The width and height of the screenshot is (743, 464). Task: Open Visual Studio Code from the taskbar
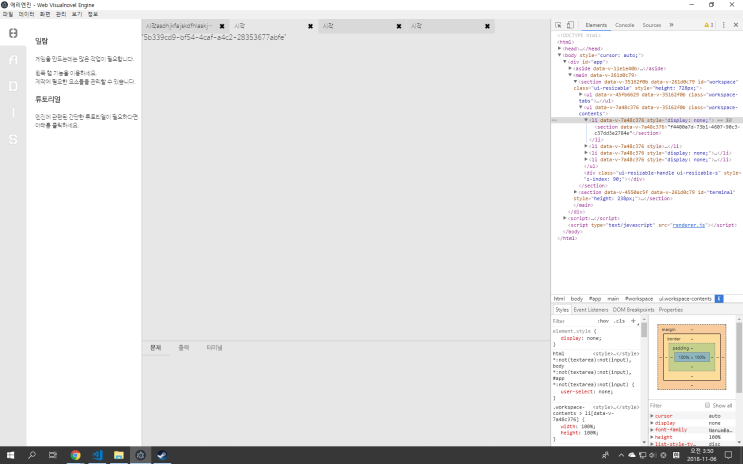coord(97,455)
